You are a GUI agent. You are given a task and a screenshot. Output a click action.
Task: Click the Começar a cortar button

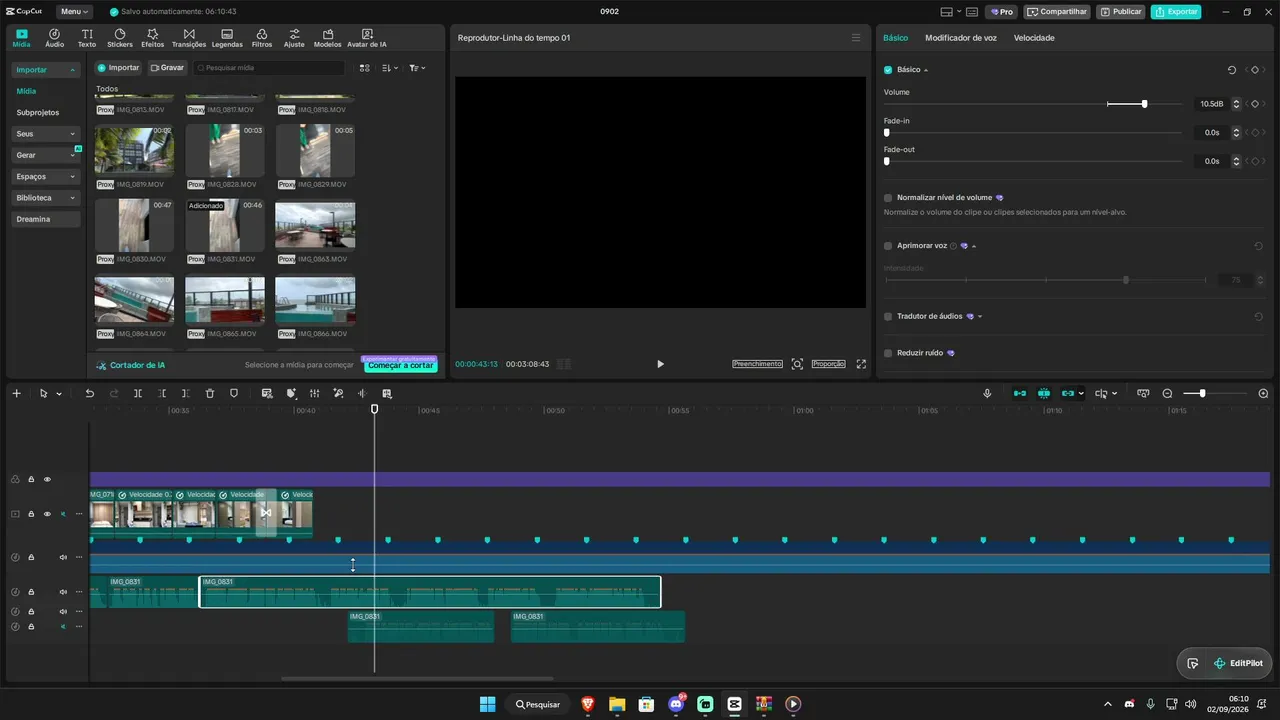tap(400, 365)
